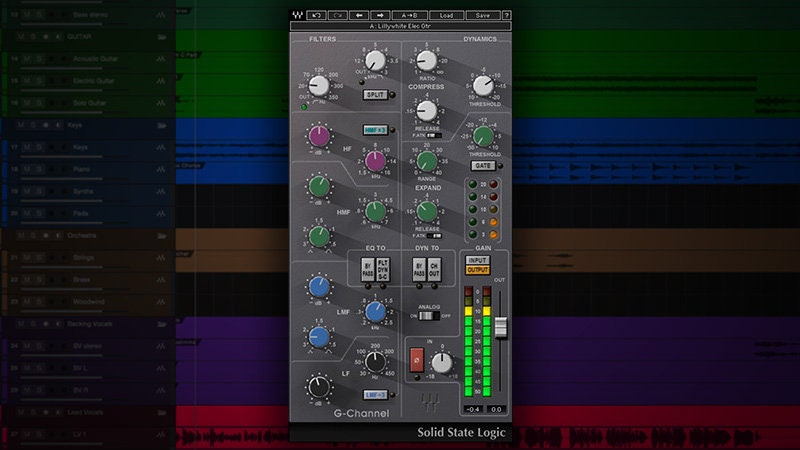Screen dimensions: 800x450
Task: Click the gain reduction LED column
Action: point(493,210)
